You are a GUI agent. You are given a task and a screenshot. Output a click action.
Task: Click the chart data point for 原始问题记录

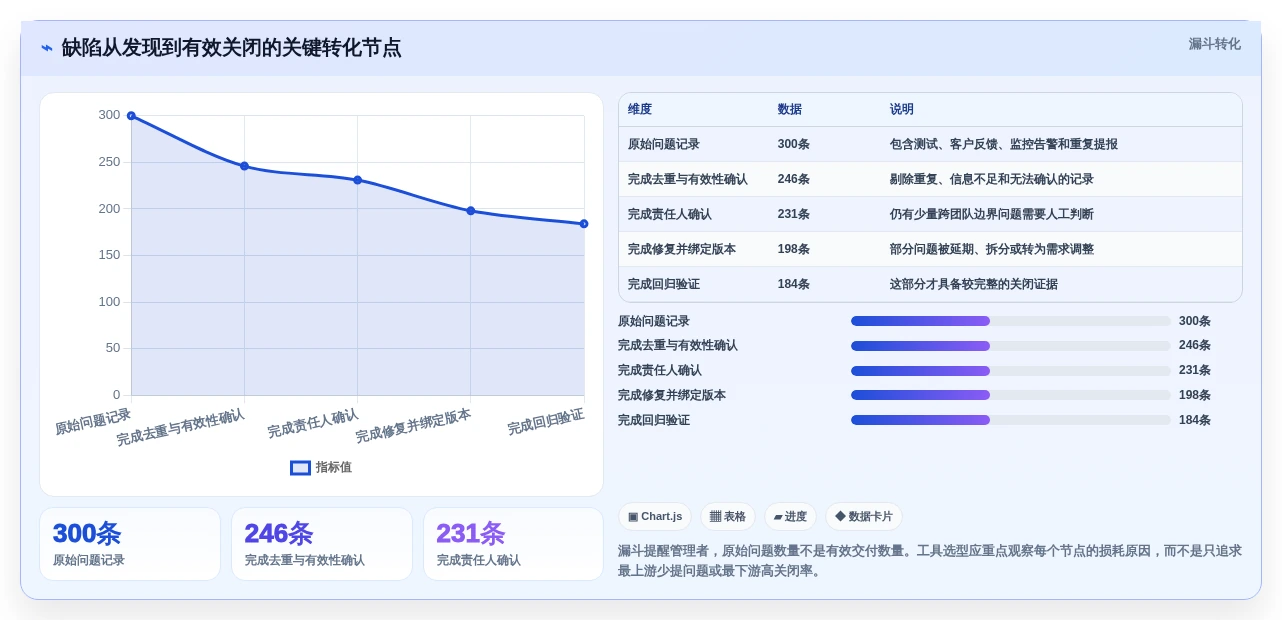click(x=131, y=116)
